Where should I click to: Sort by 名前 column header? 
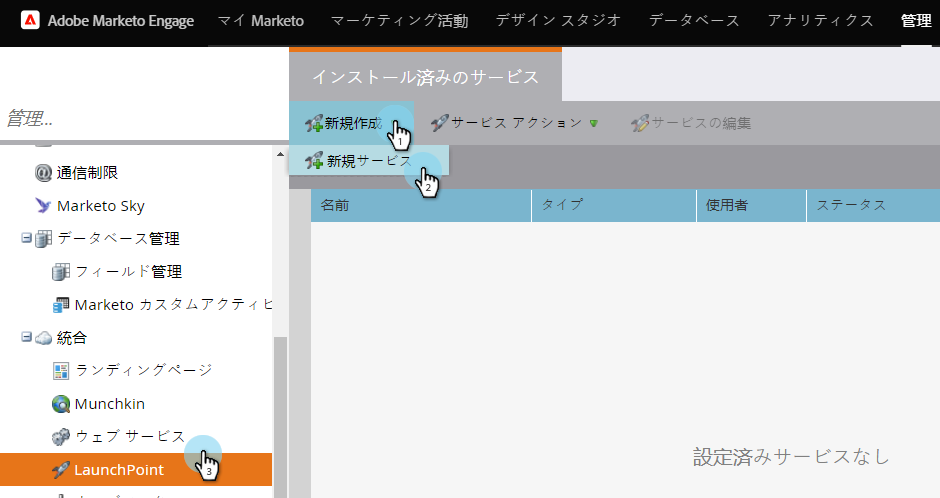coord(421,206)
